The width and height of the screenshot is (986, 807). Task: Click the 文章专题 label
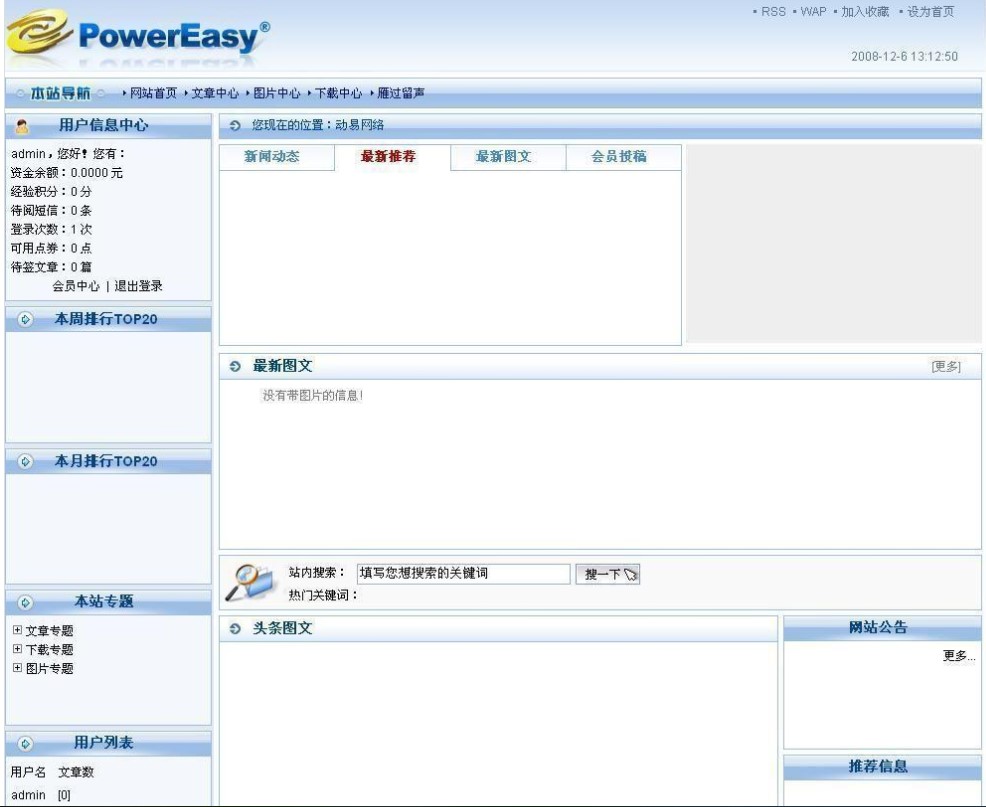[50, 631]
